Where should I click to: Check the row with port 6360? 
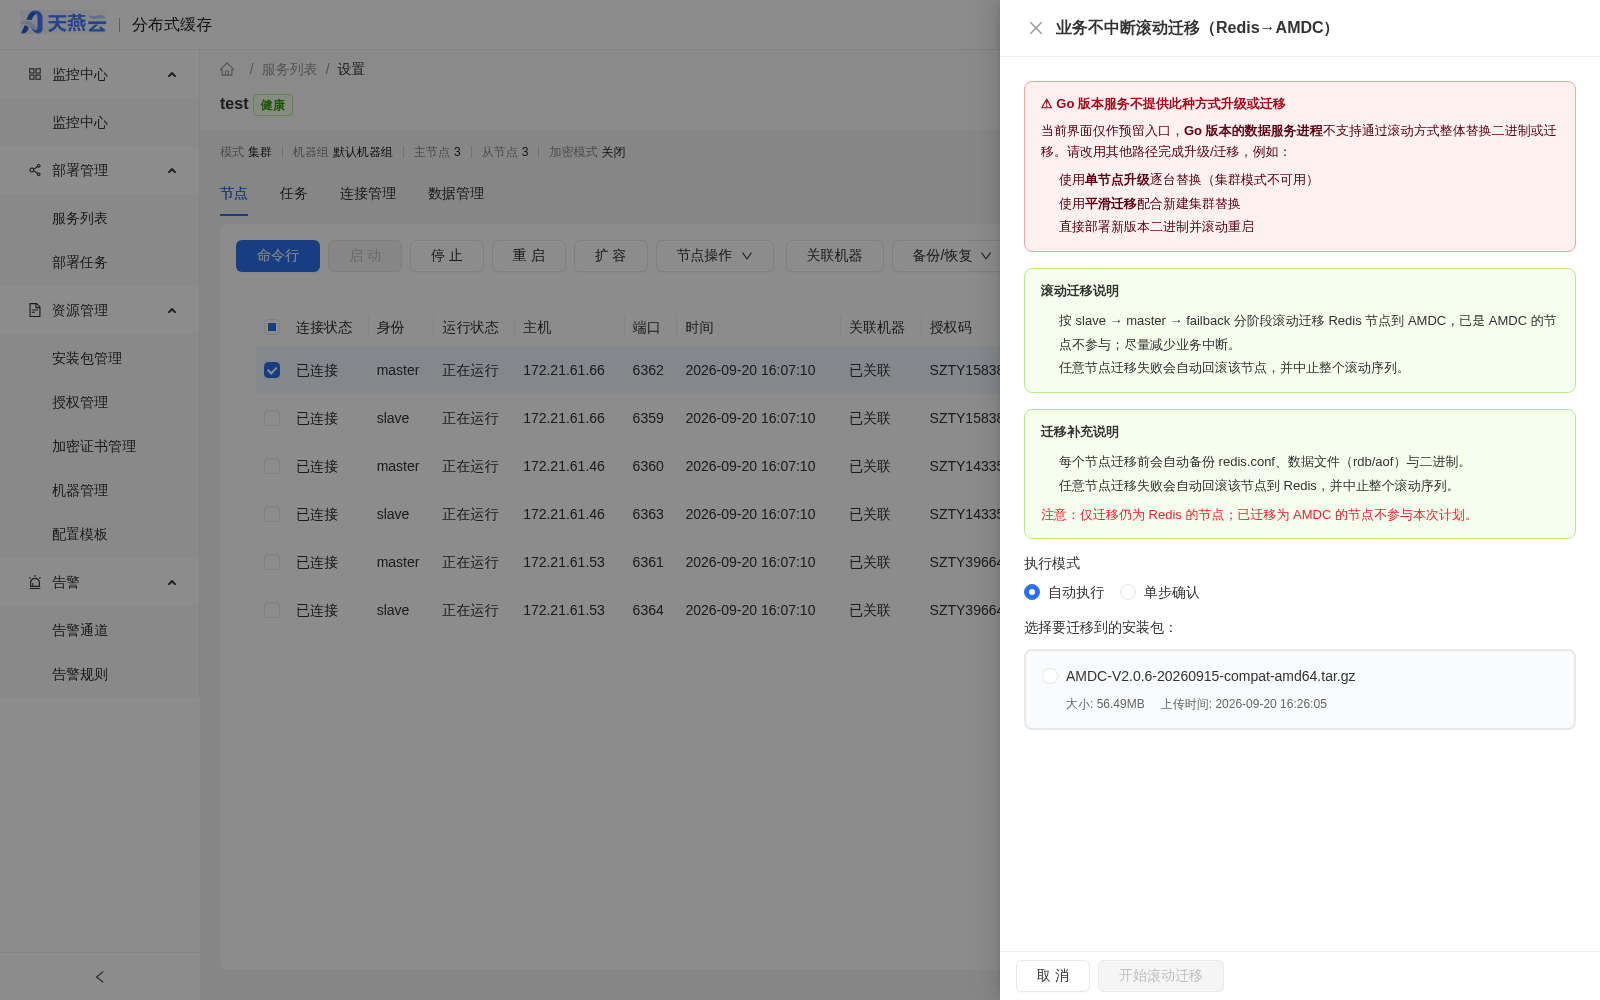(x=272, y=466)
